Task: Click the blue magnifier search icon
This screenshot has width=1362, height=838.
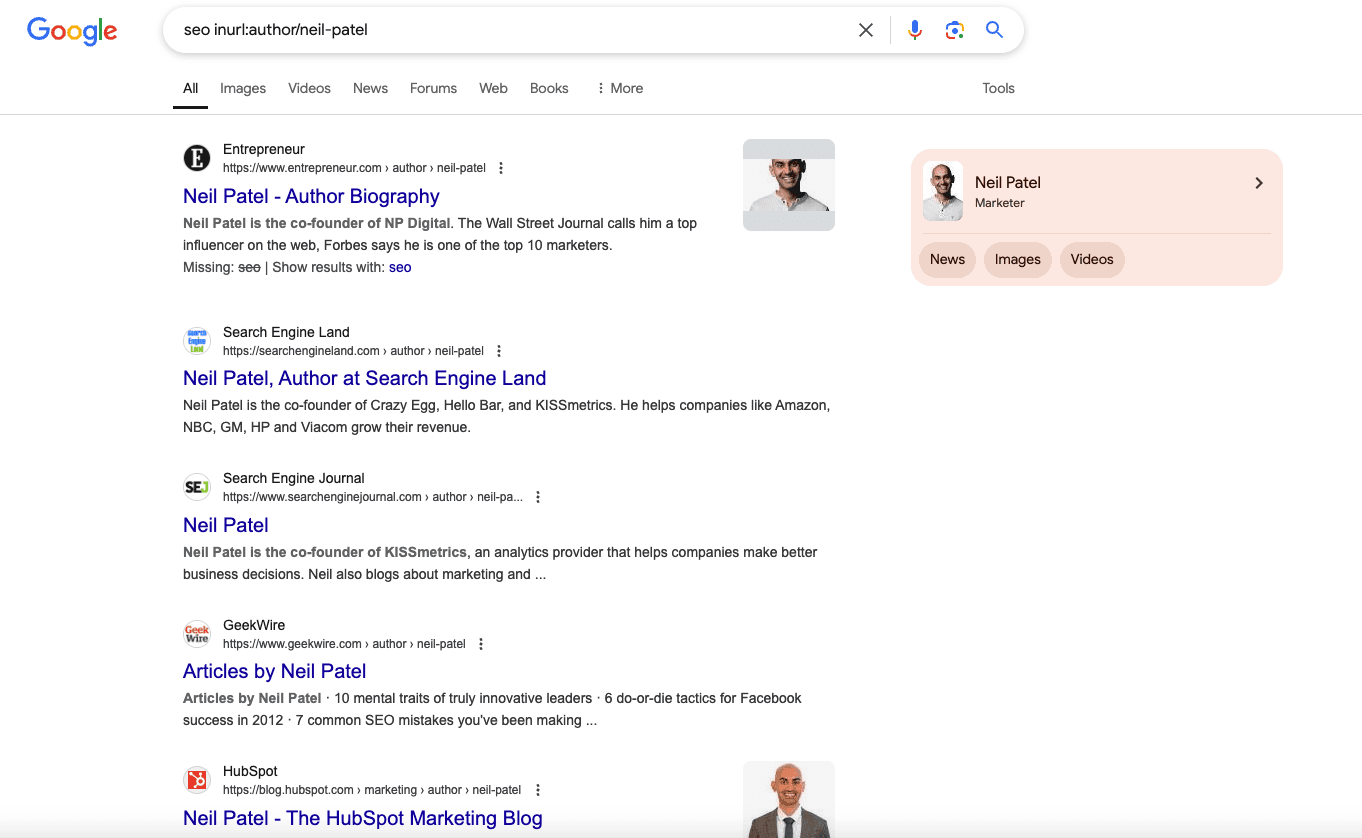Action: 994,30
